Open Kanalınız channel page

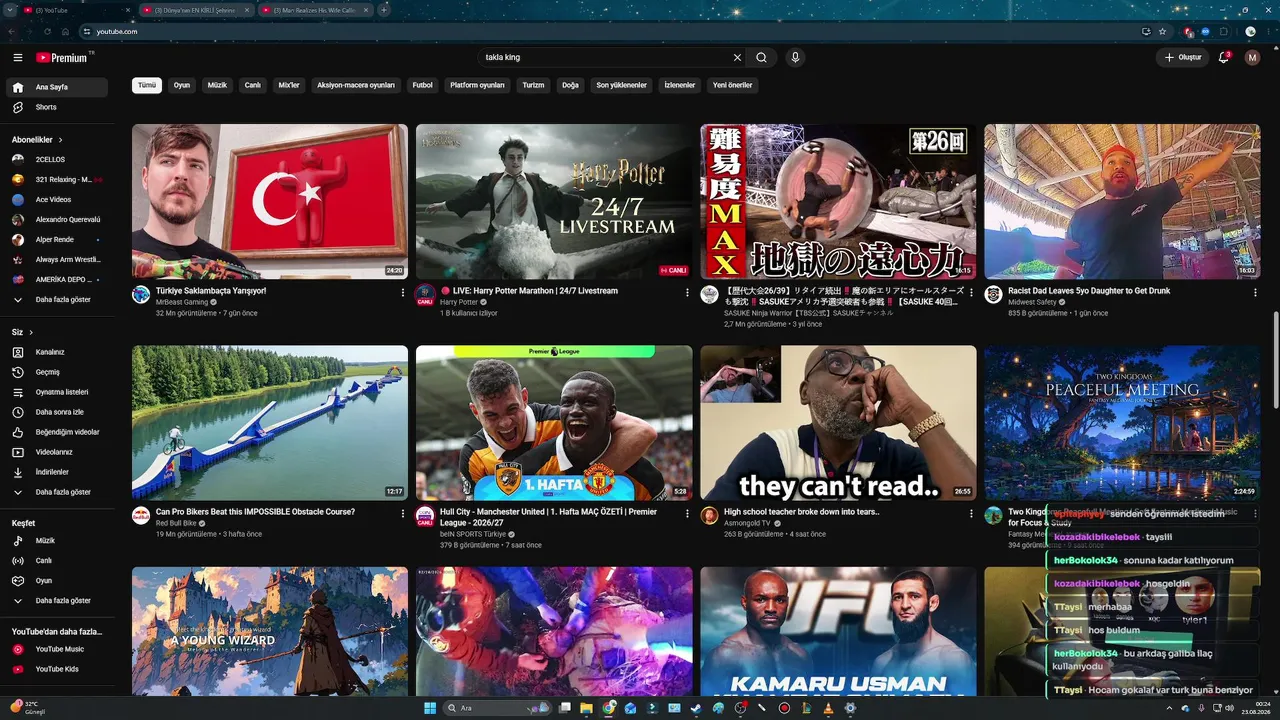pos(58,352)
